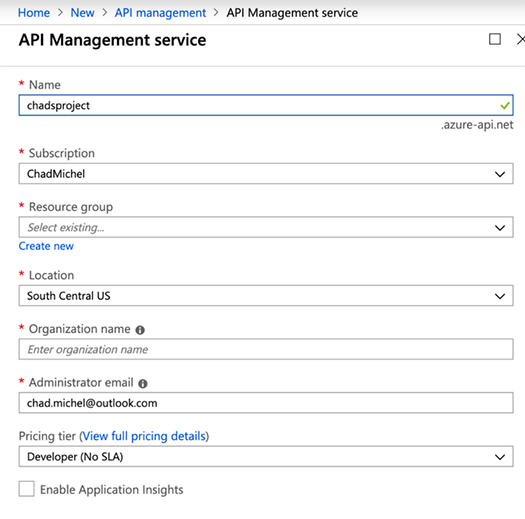Click the Name field containing chadsproject

(x=266, y=105)
